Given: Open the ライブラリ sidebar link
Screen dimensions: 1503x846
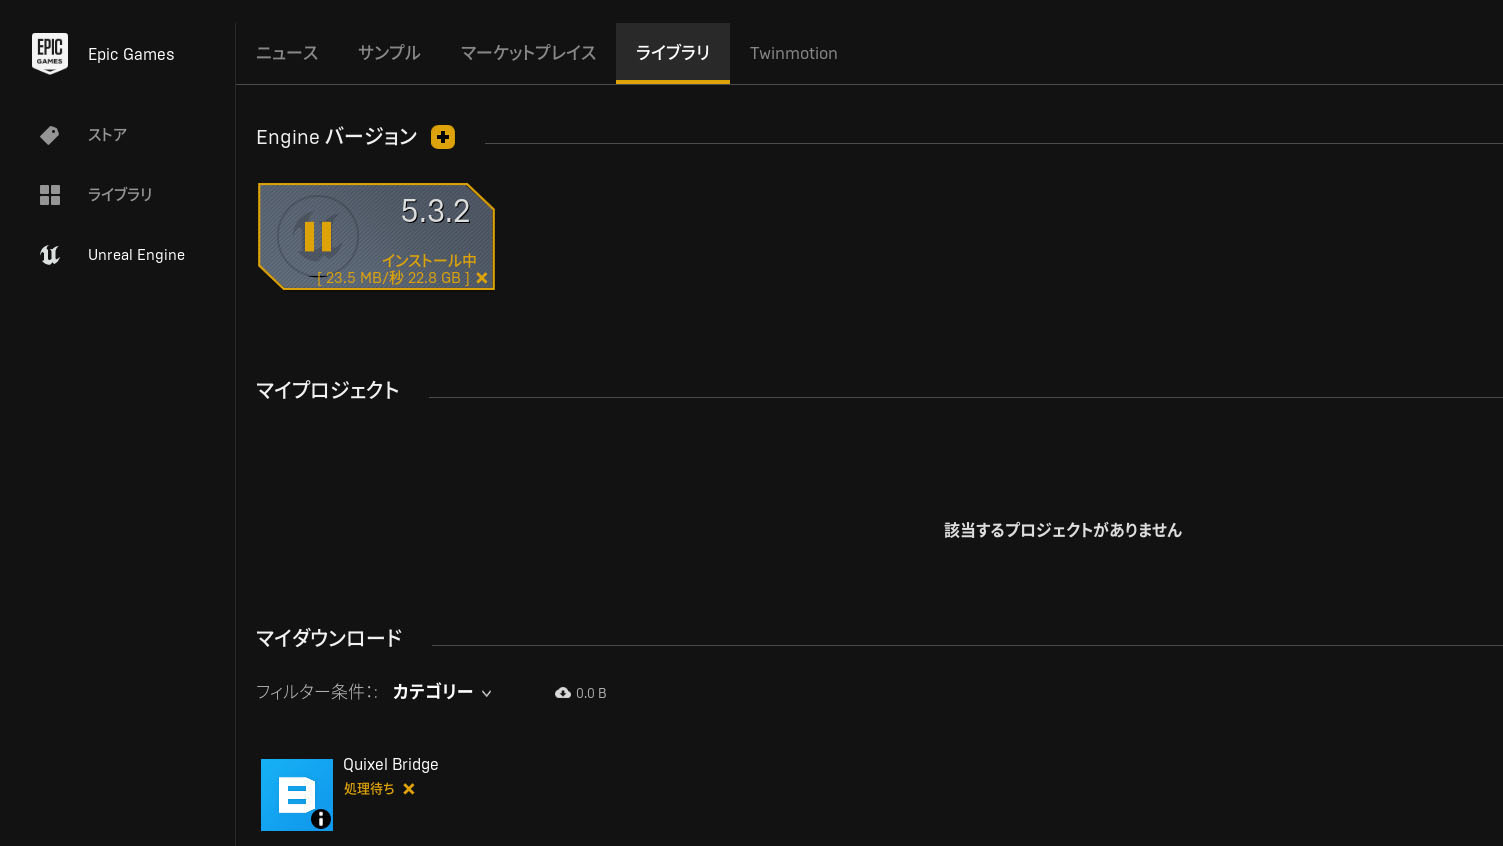Looking at the screenshot, I should pos(120,195).
